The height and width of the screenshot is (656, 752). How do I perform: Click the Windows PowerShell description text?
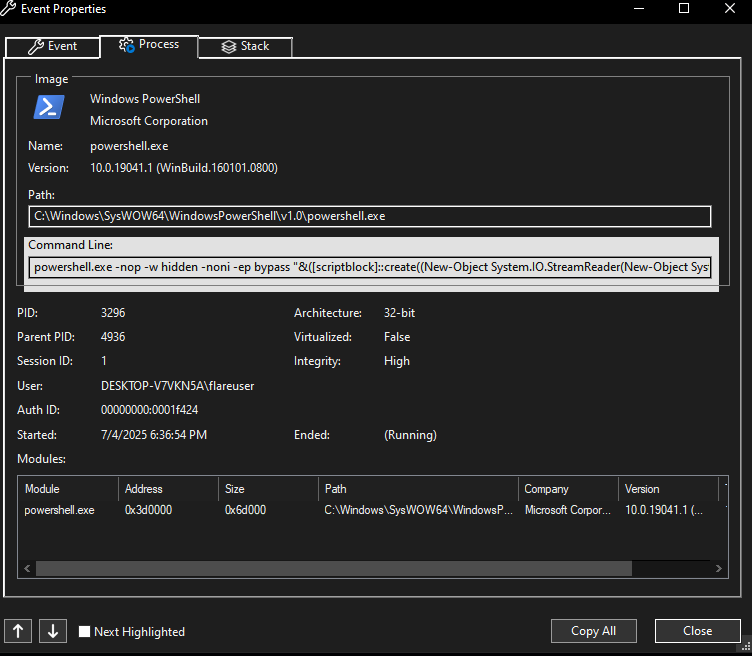point(145,99)
